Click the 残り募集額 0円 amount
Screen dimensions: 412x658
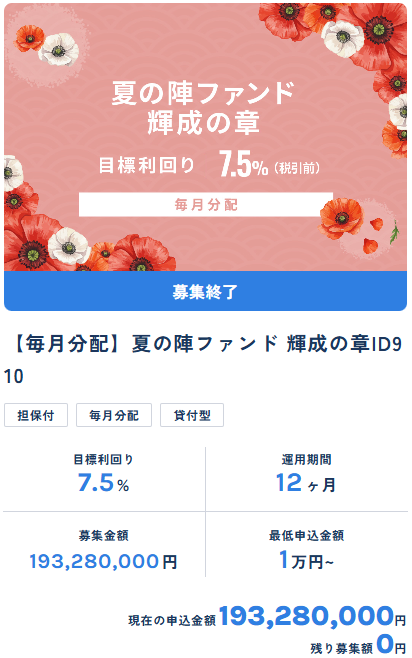tap(391, 644)
